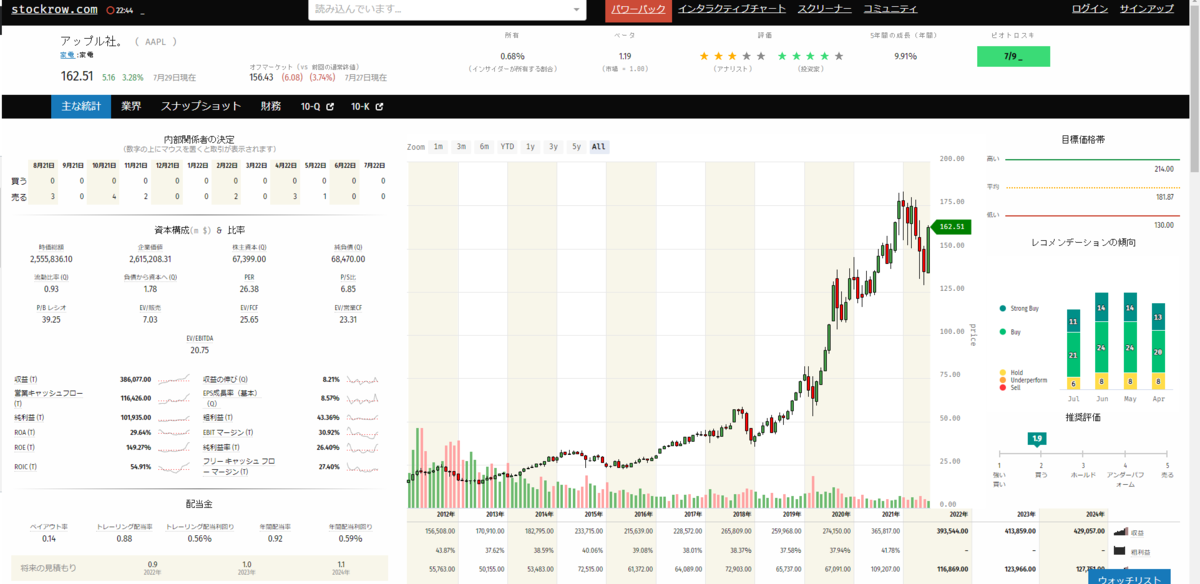Click the payout ratio value 0.14
Viewport: 1200px width, 584px height.
click(49, 538)
